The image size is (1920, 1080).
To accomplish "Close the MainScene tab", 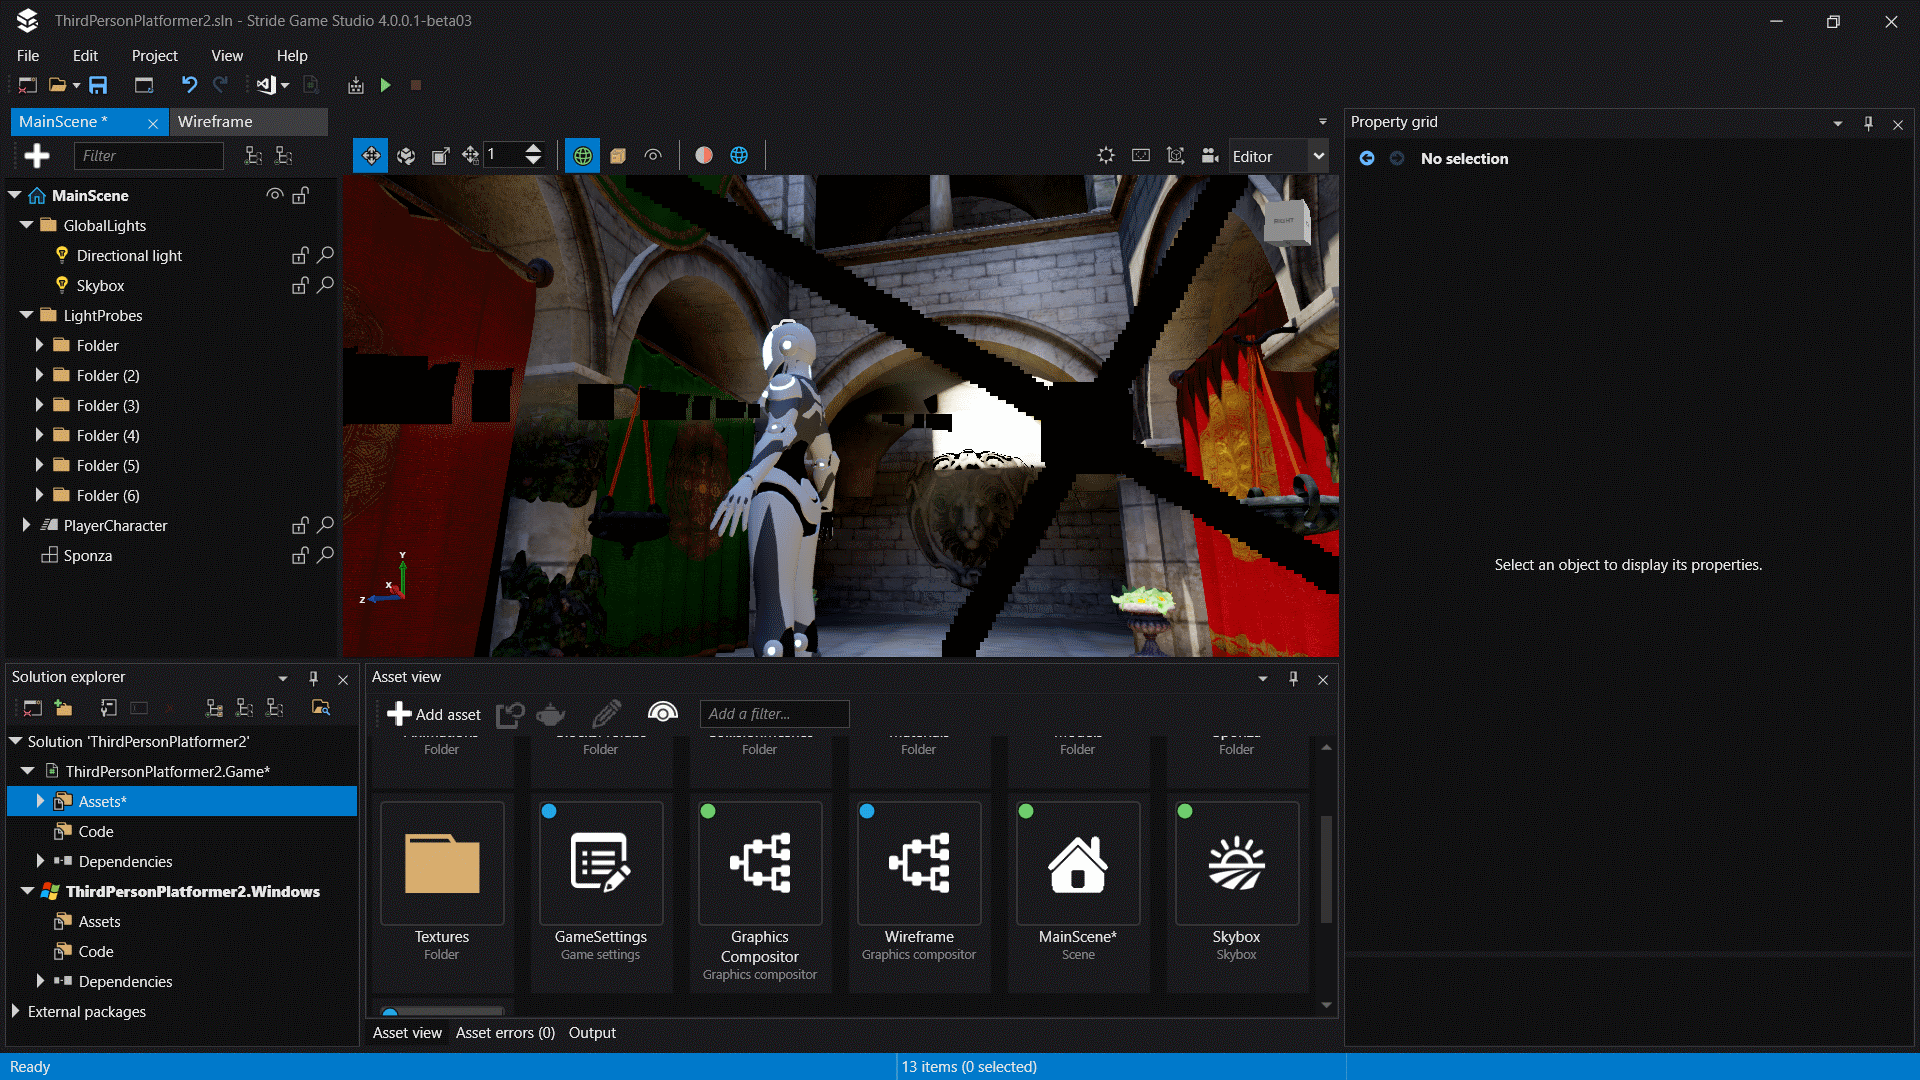I will click(x=153, y=123).
